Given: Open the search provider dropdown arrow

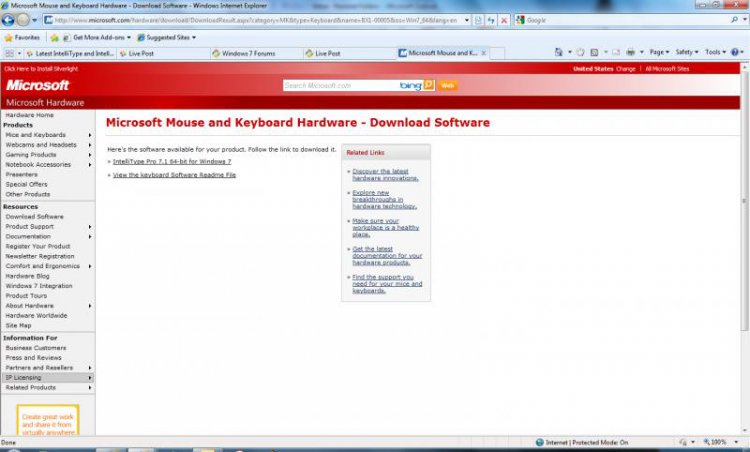Looking at the screenshot, I should coord(745,20).
